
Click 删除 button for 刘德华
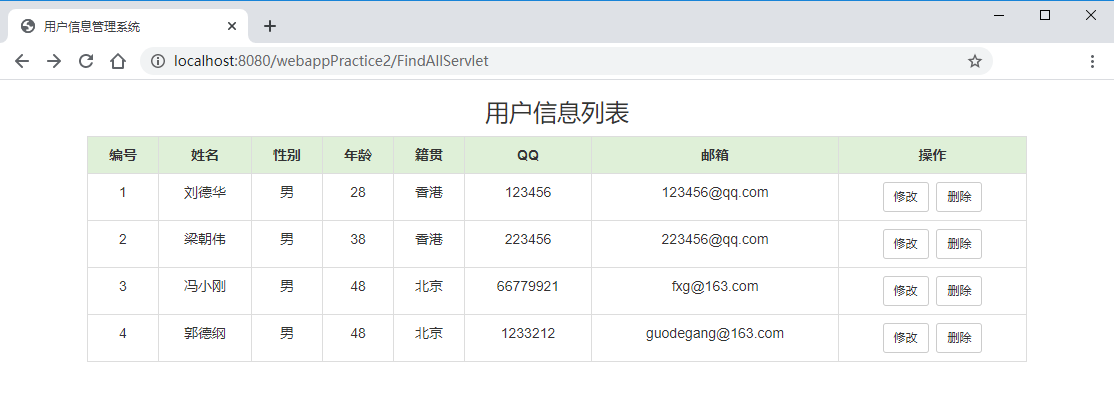959,197
